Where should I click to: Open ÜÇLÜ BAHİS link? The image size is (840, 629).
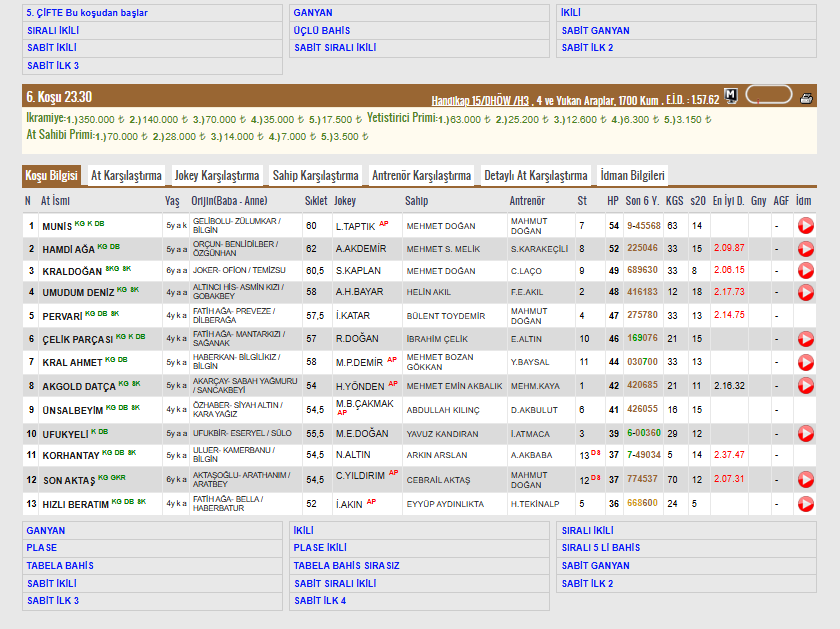click(x=321, y=31)
